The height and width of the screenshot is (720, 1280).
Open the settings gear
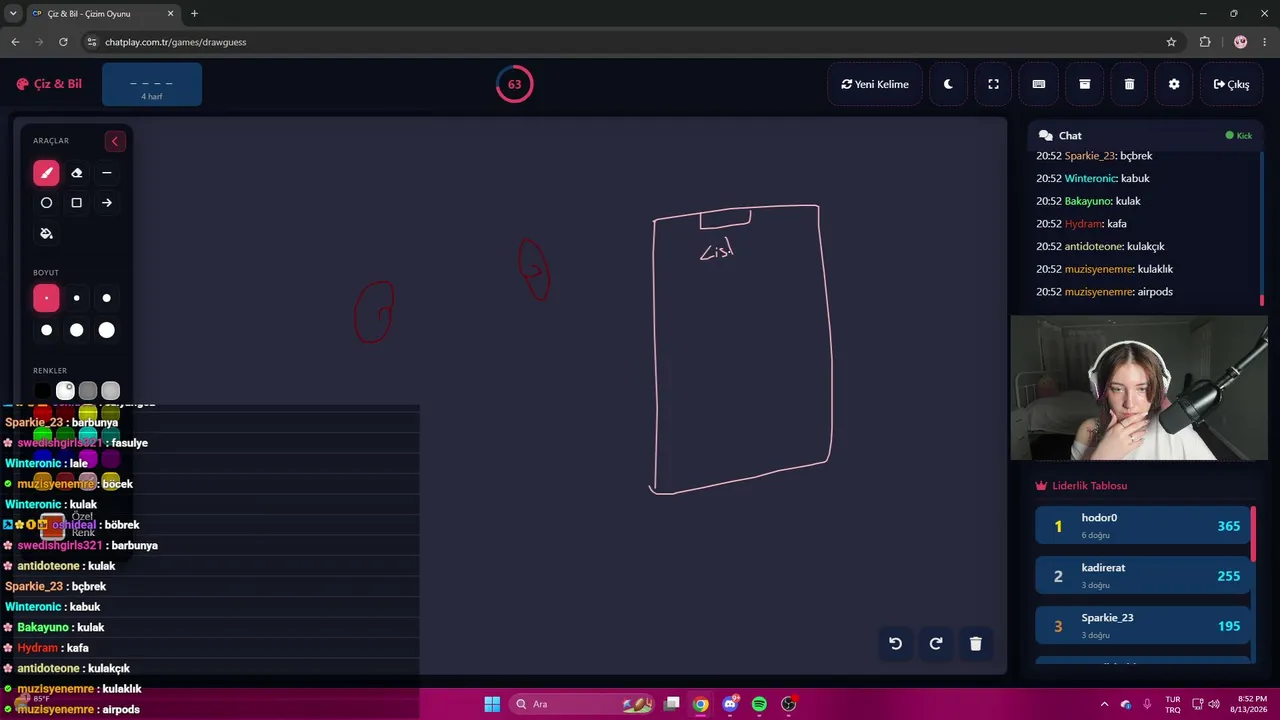pos(1174,85)
